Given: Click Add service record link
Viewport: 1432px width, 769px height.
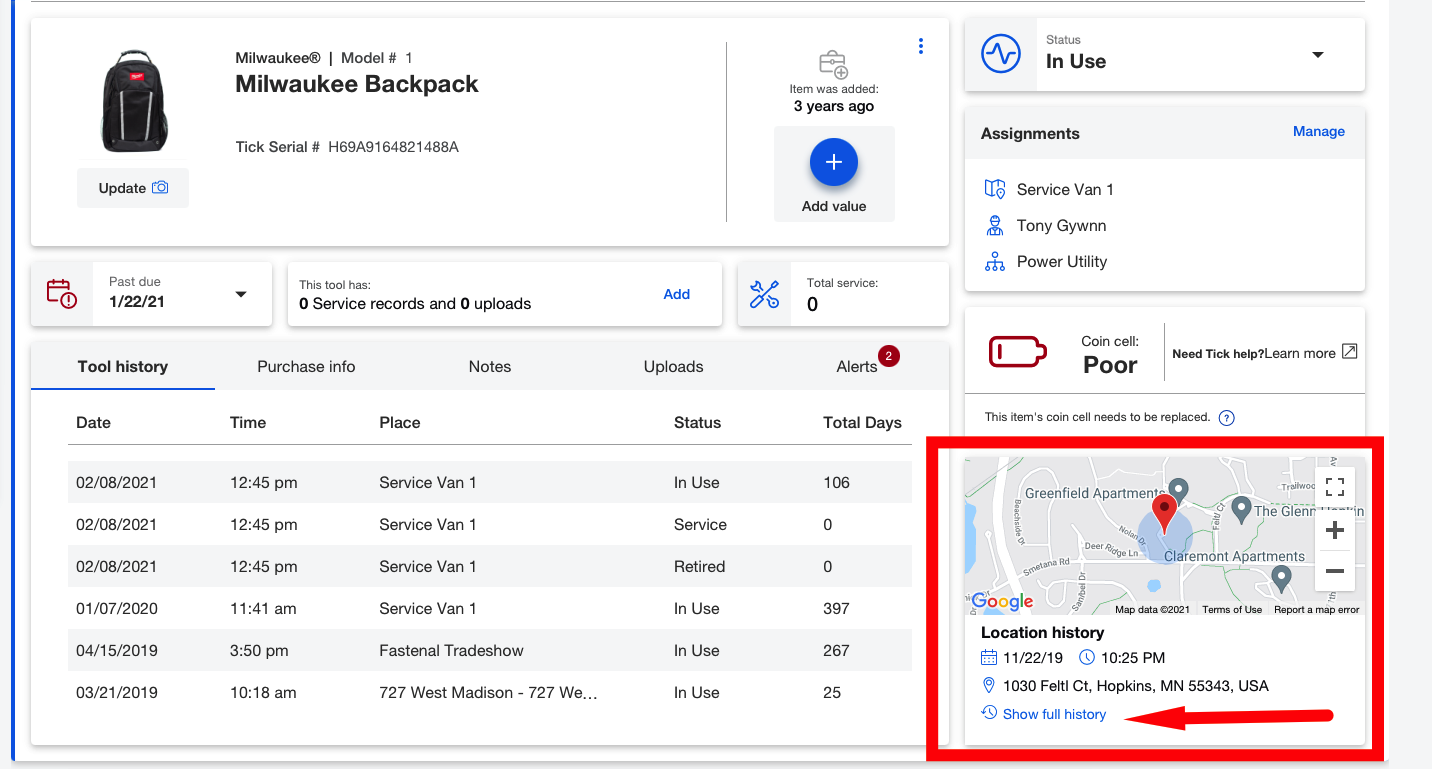Looking at the screenshot, I should coord(677,294).
